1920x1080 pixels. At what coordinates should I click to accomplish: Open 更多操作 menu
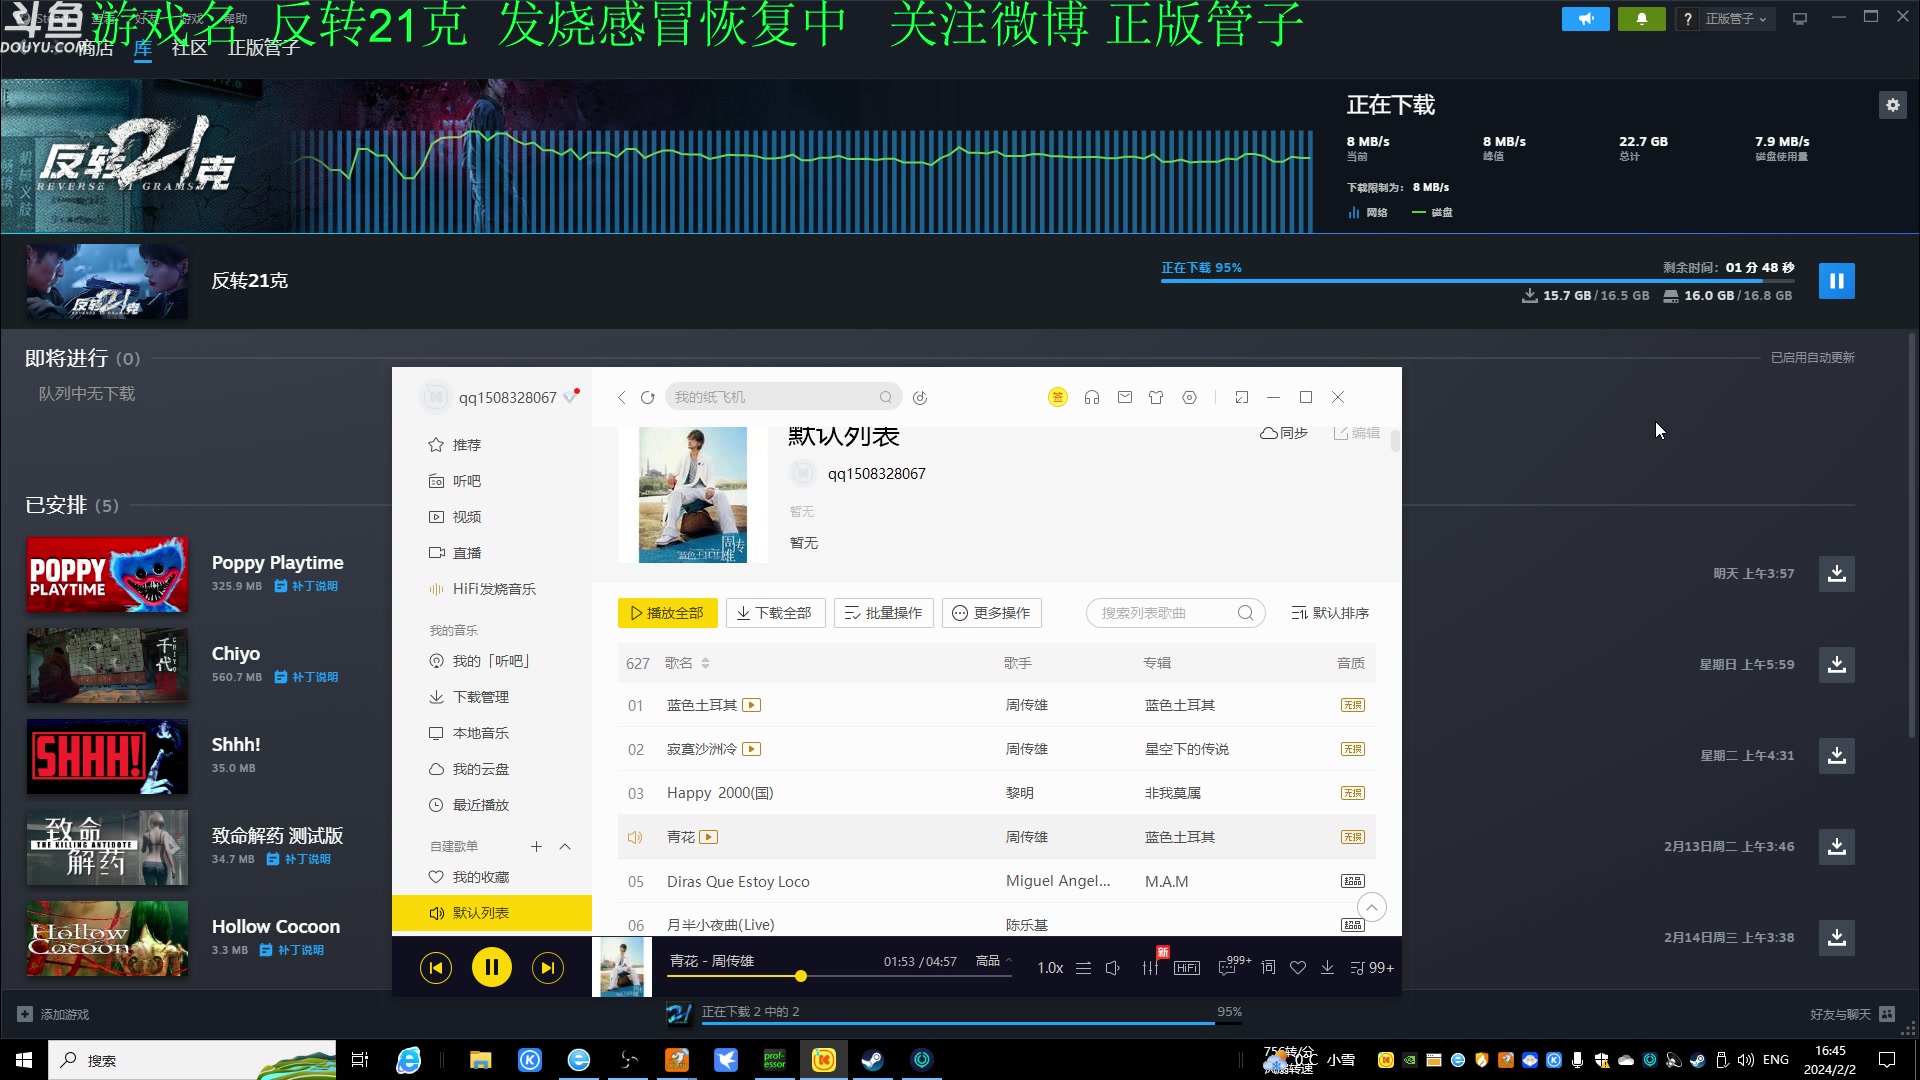pos(992,613)
